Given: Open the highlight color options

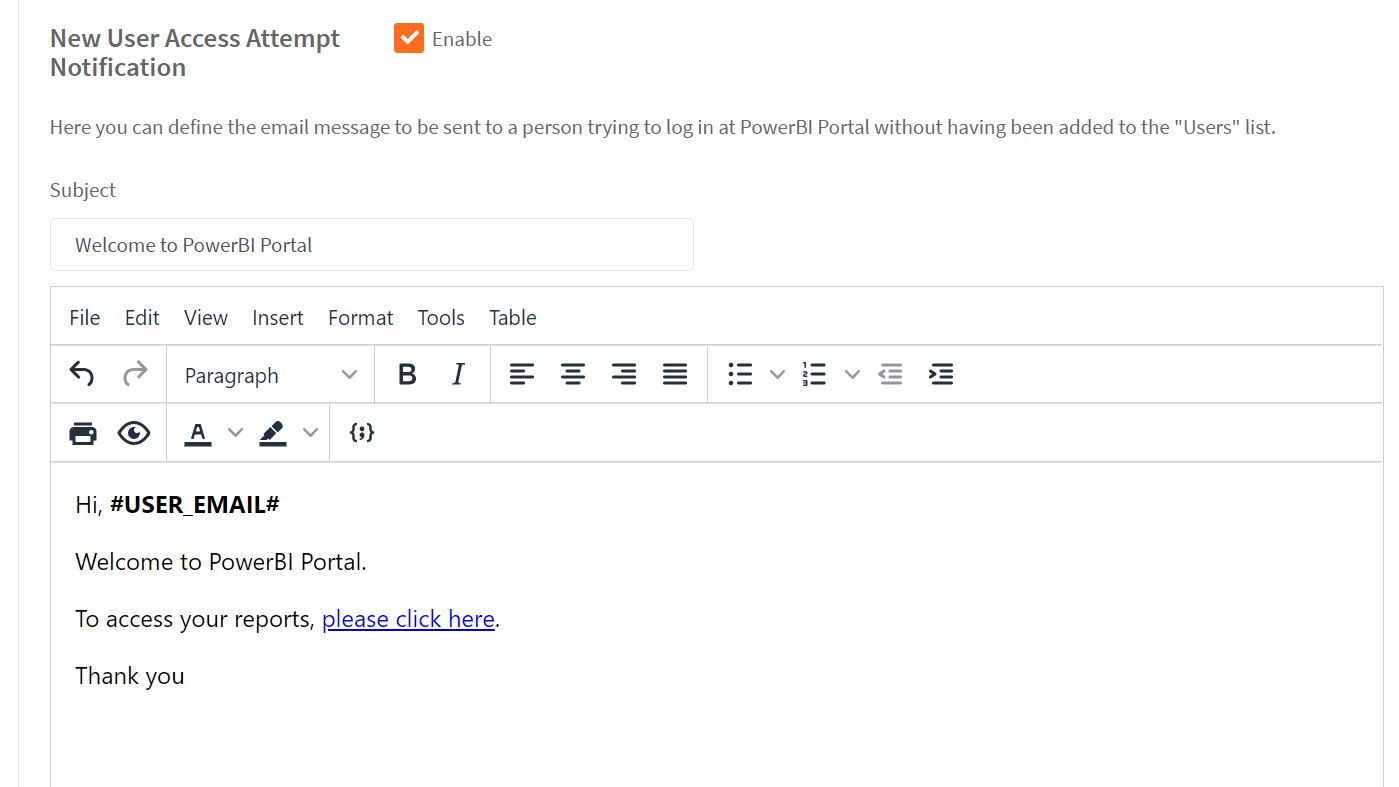Looking at the screenshot, I should click(x=310, y=432).
